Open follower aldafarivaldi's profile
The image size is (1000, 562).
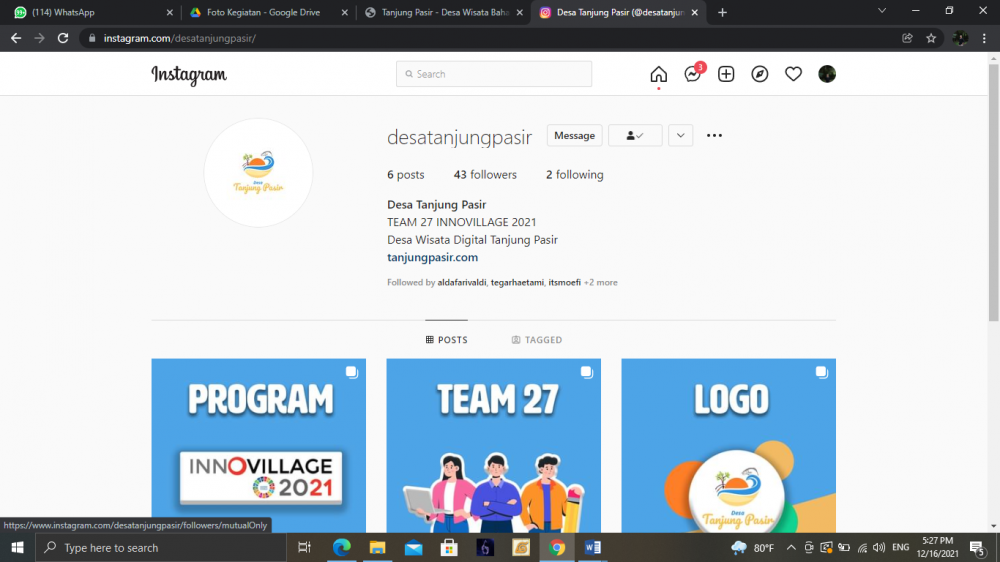[x=462, y=282]
